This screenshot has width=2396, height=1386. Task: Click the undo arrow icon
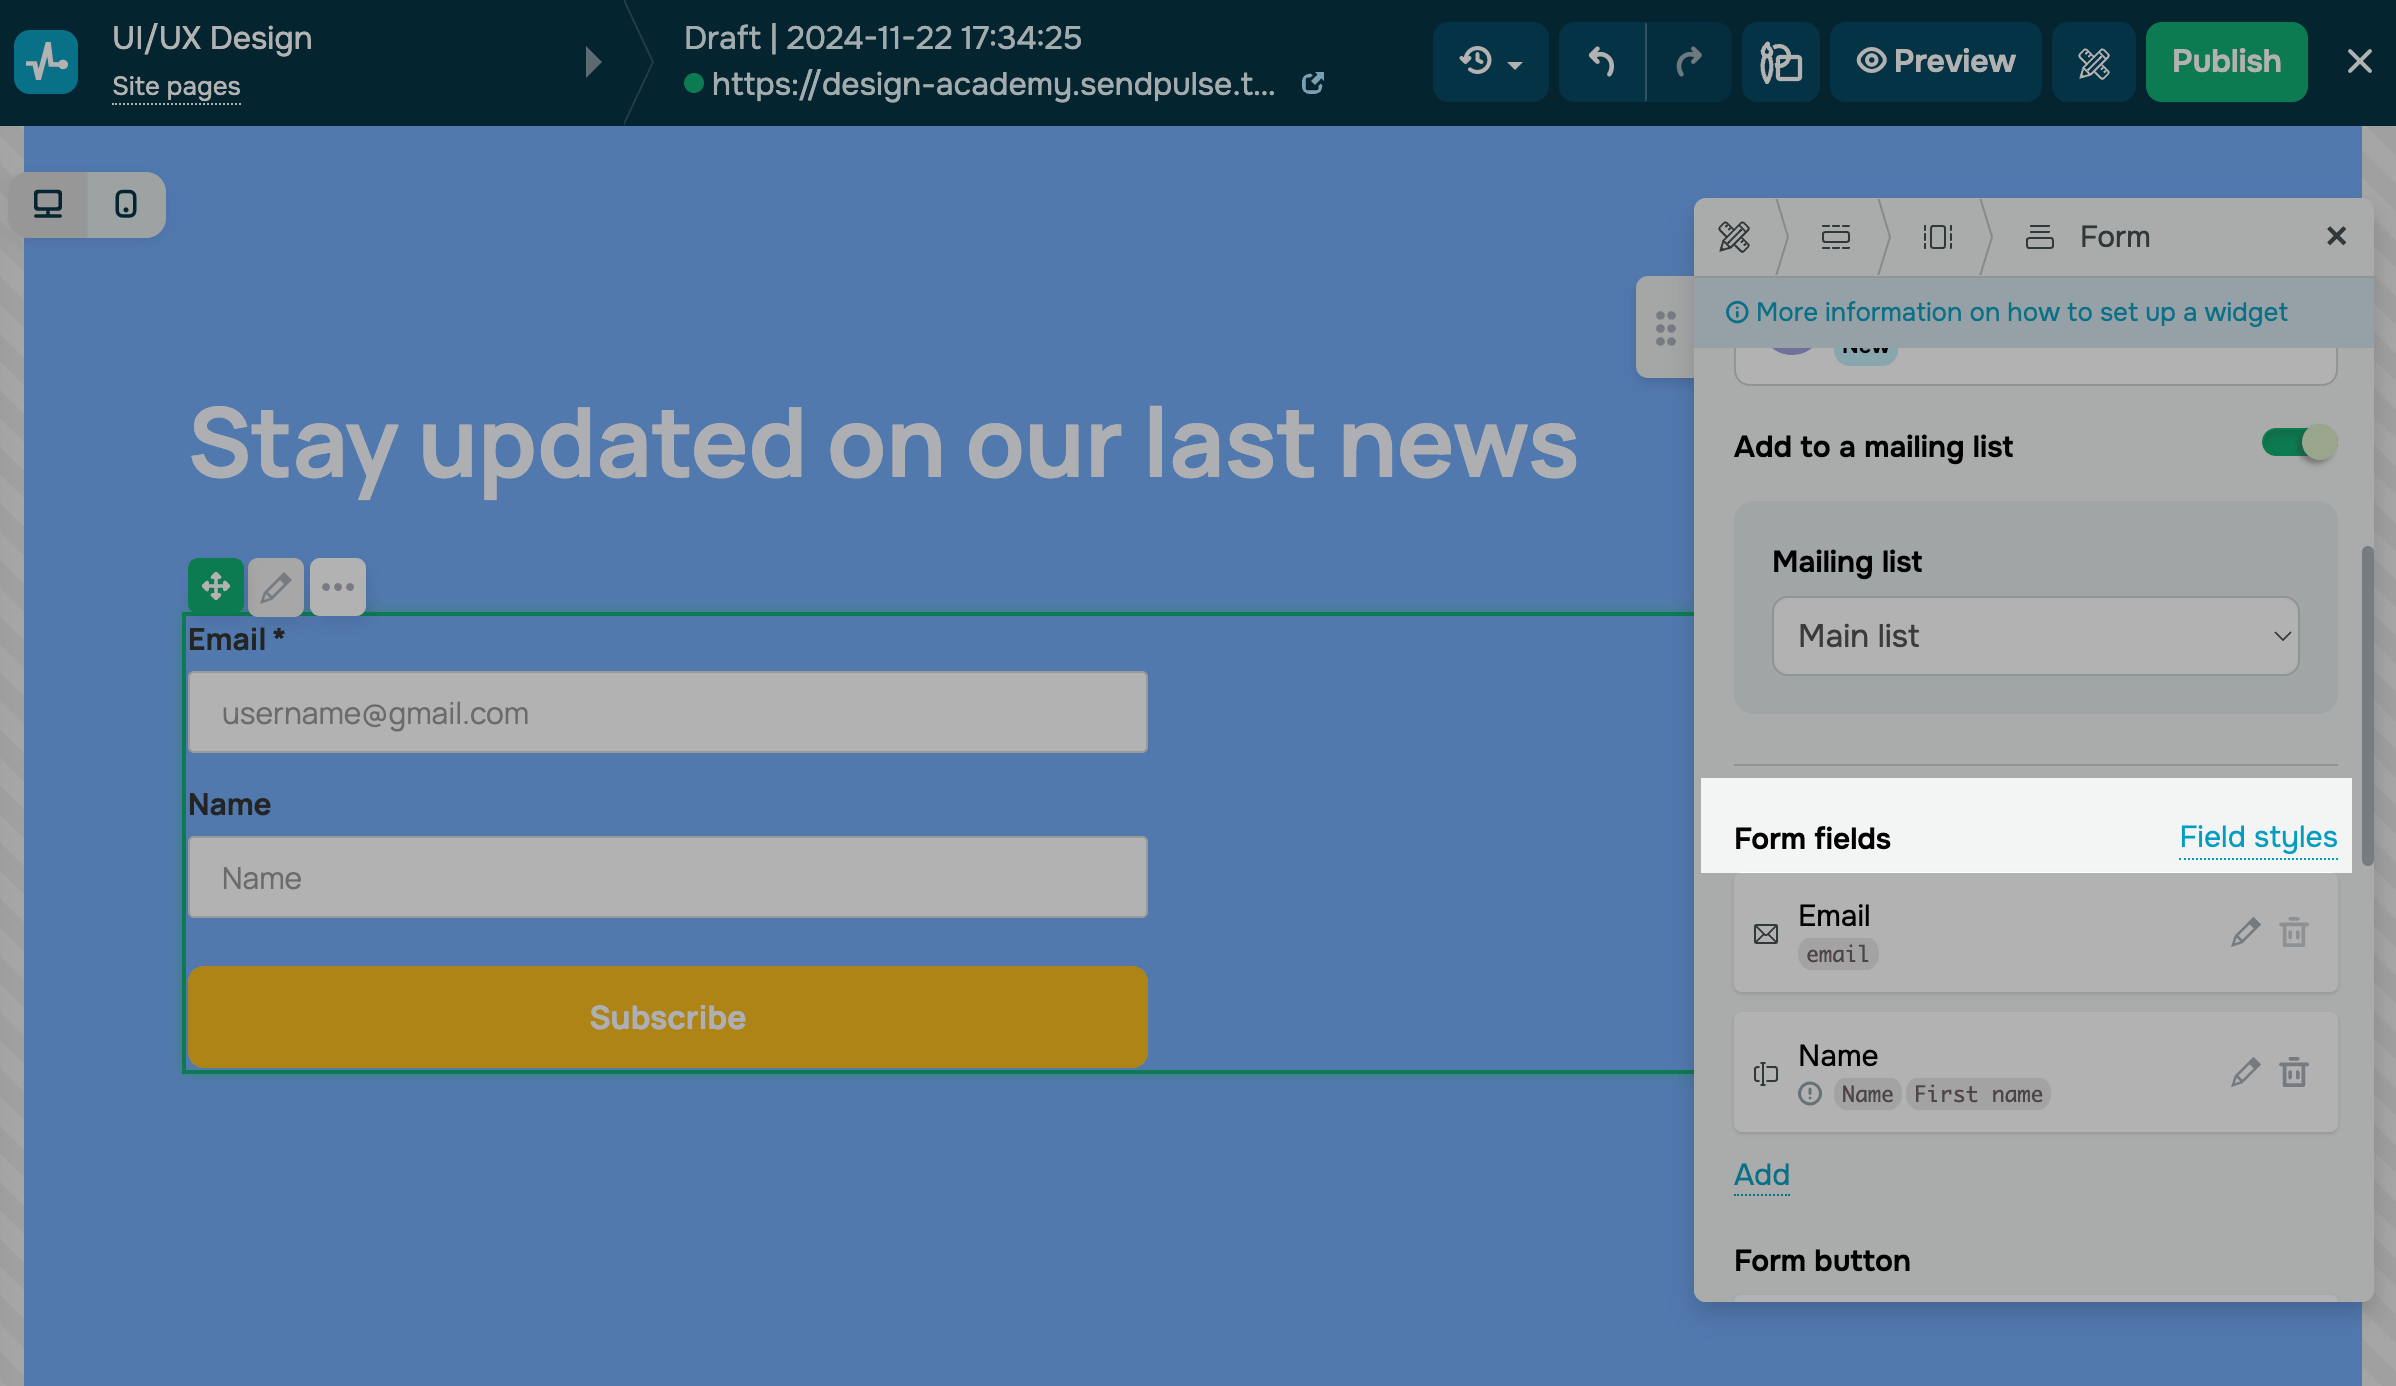coord(1602,62)
